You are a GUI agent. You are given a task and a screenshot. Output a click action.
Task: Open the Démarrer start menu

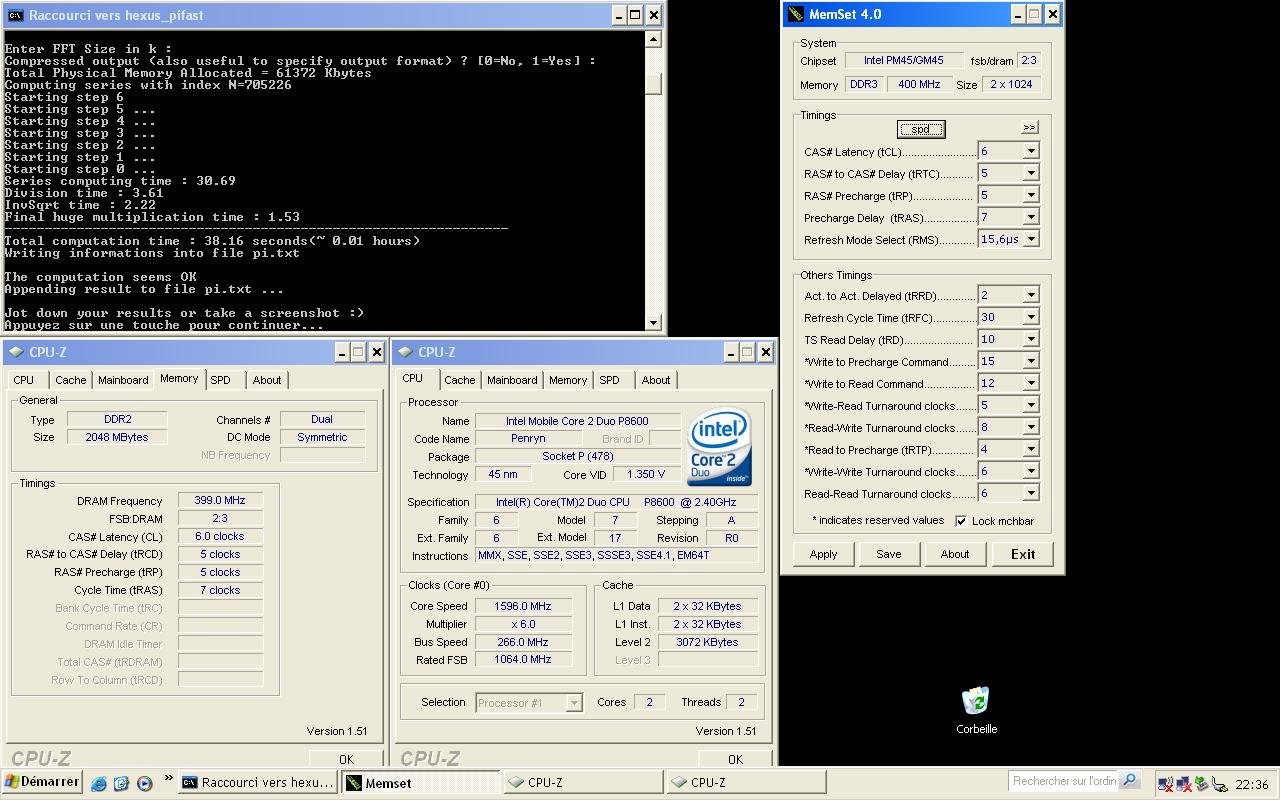point(41,782)
